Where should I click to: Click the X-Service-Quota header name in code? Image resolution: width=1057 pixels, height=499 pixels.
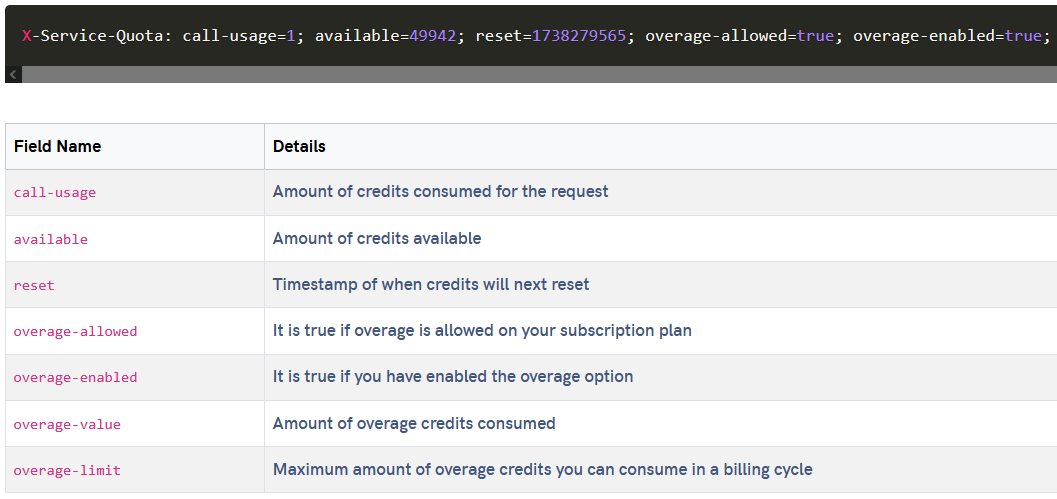97,36
